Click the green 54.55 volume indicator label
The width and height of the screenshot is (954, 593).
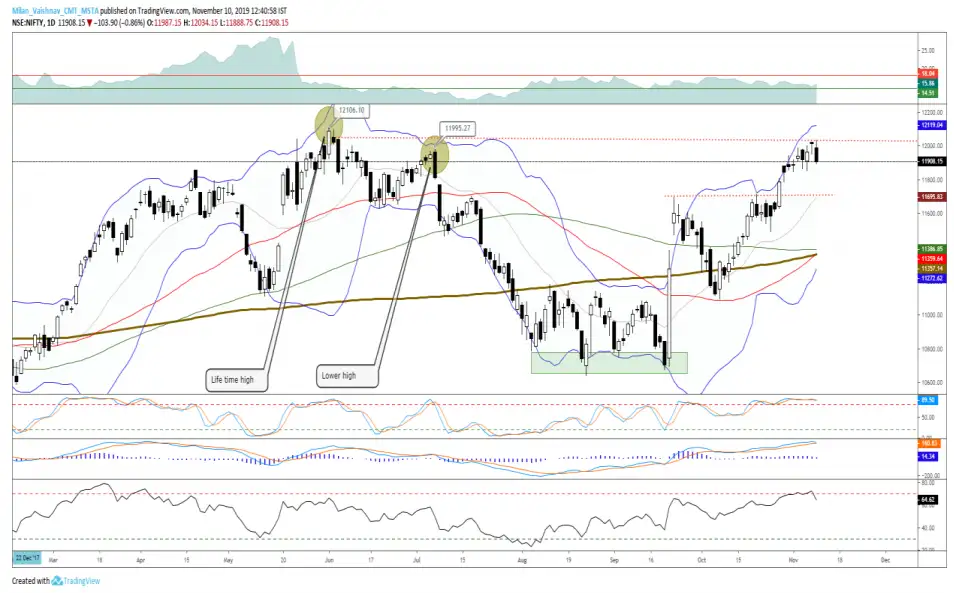(927, 91)
